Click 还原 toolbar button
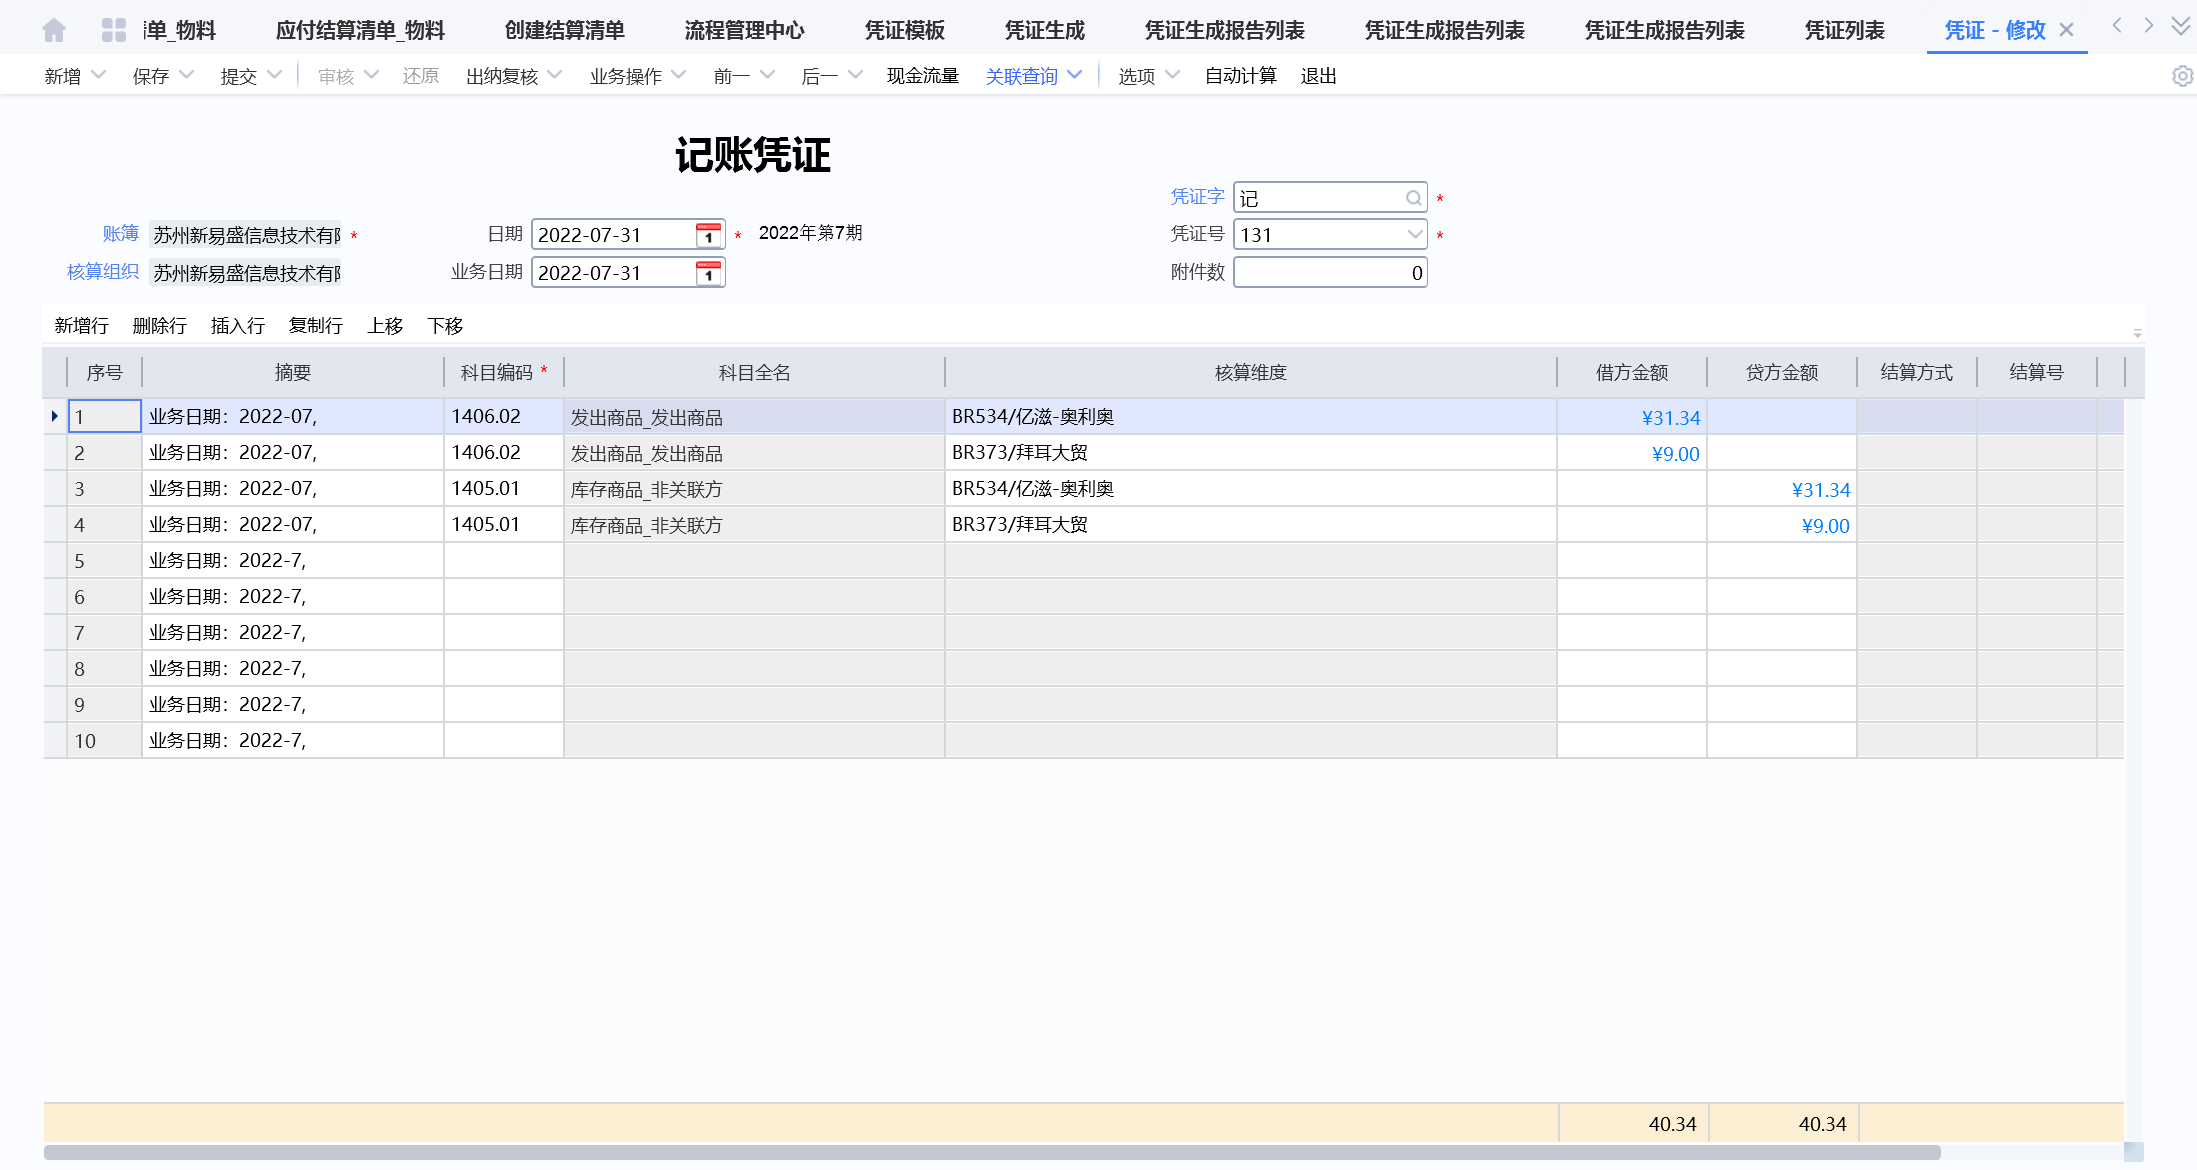Viewport: 2197px width, 1170px height. (420, 76)
